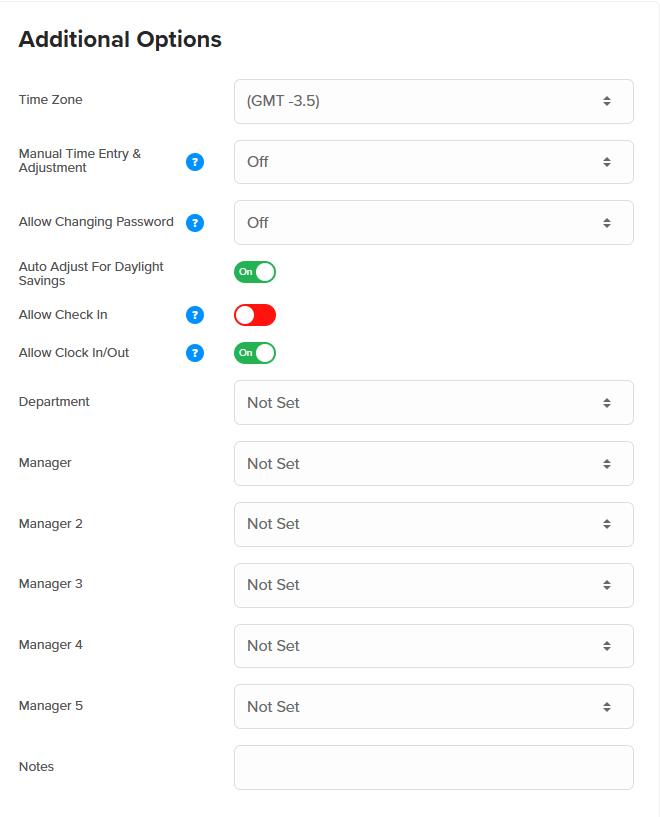The image size is (660, 817).
Task: Click the Department dropdown arrow icon
Action: pyautogui.click(x=607, y=403)
